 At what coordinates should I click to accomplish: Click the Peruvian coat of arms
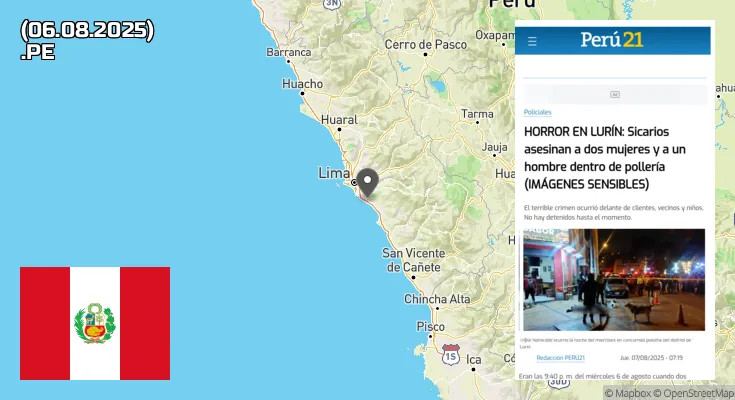click(x=95, y=323)
